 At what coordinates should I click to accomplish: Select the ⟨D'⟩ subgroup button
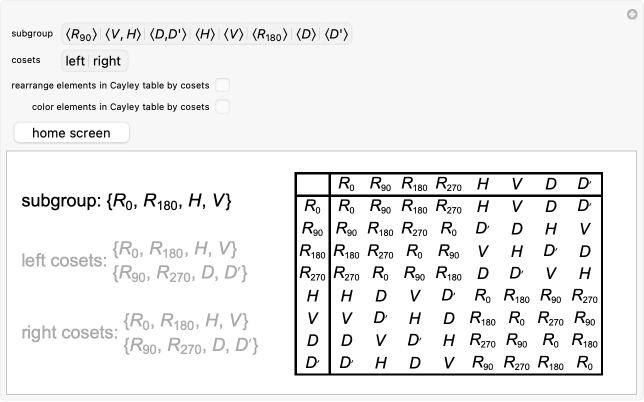click(x=336, y=35)
